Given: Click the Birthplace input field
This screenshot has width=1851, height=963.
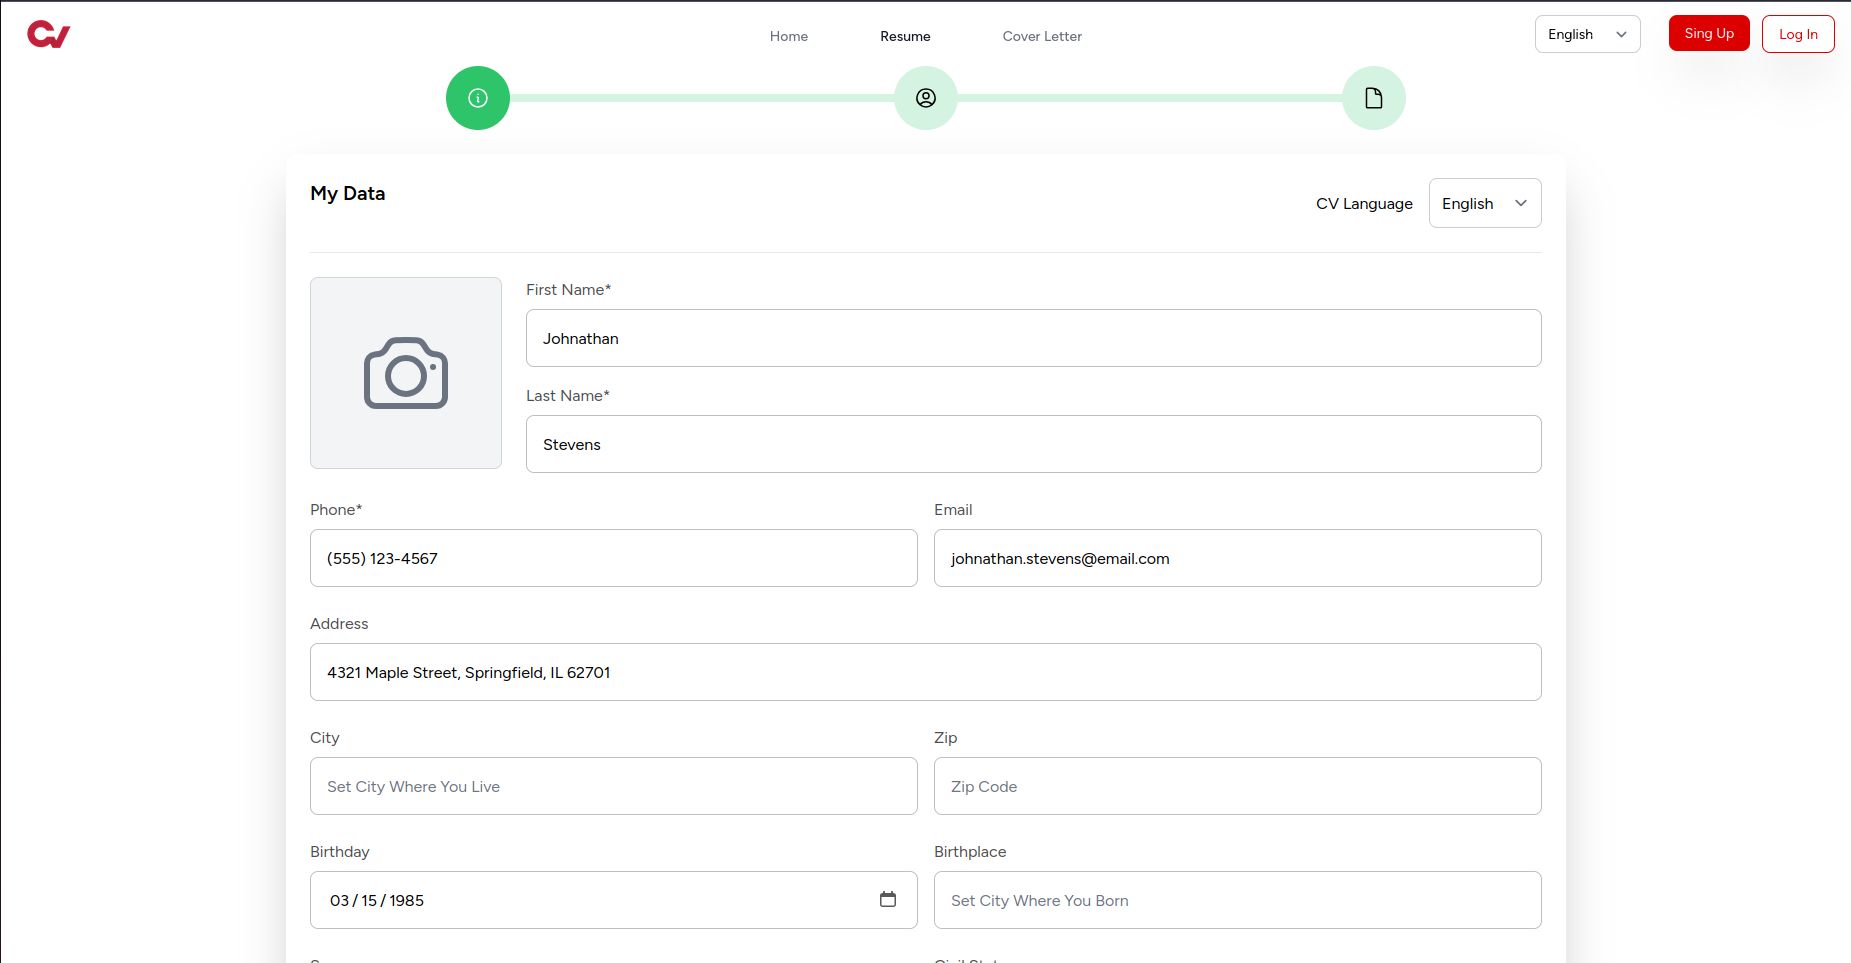Looking at the screenshot, I should (1237, 900).
